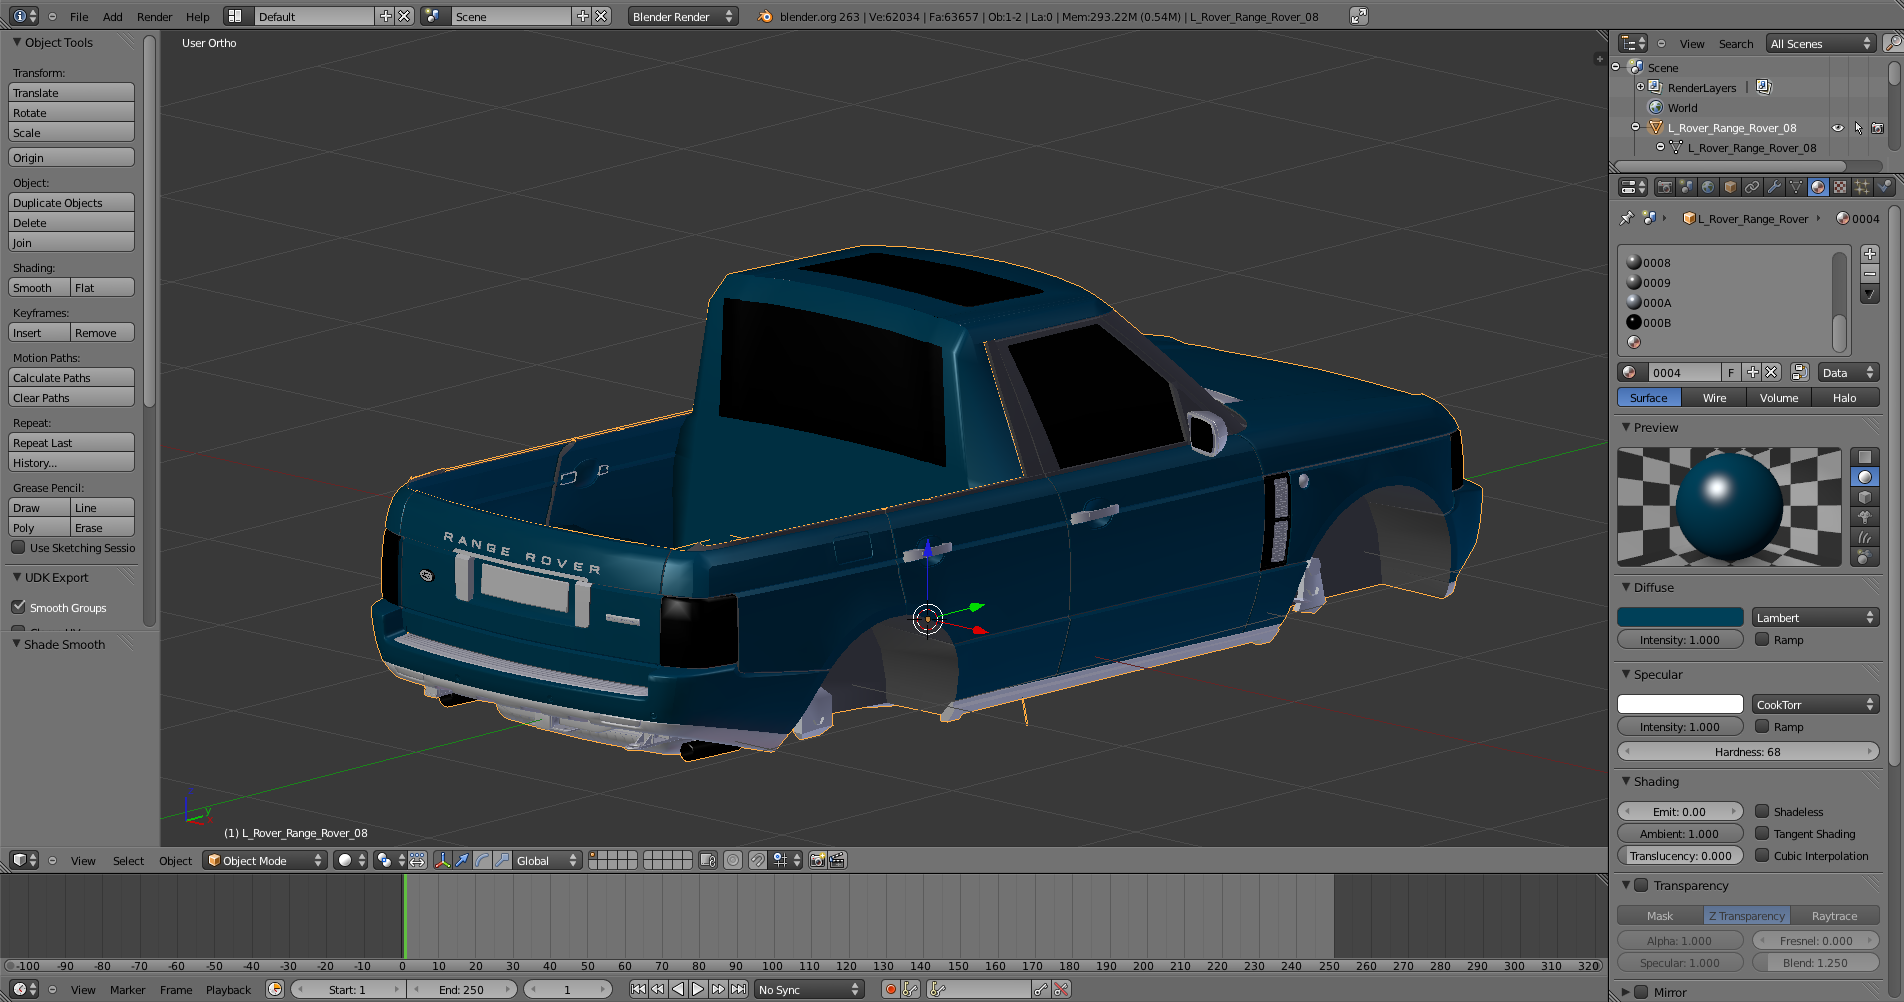Open Render properties camera tab
1904x1002 pixels.
point(1664,187)
